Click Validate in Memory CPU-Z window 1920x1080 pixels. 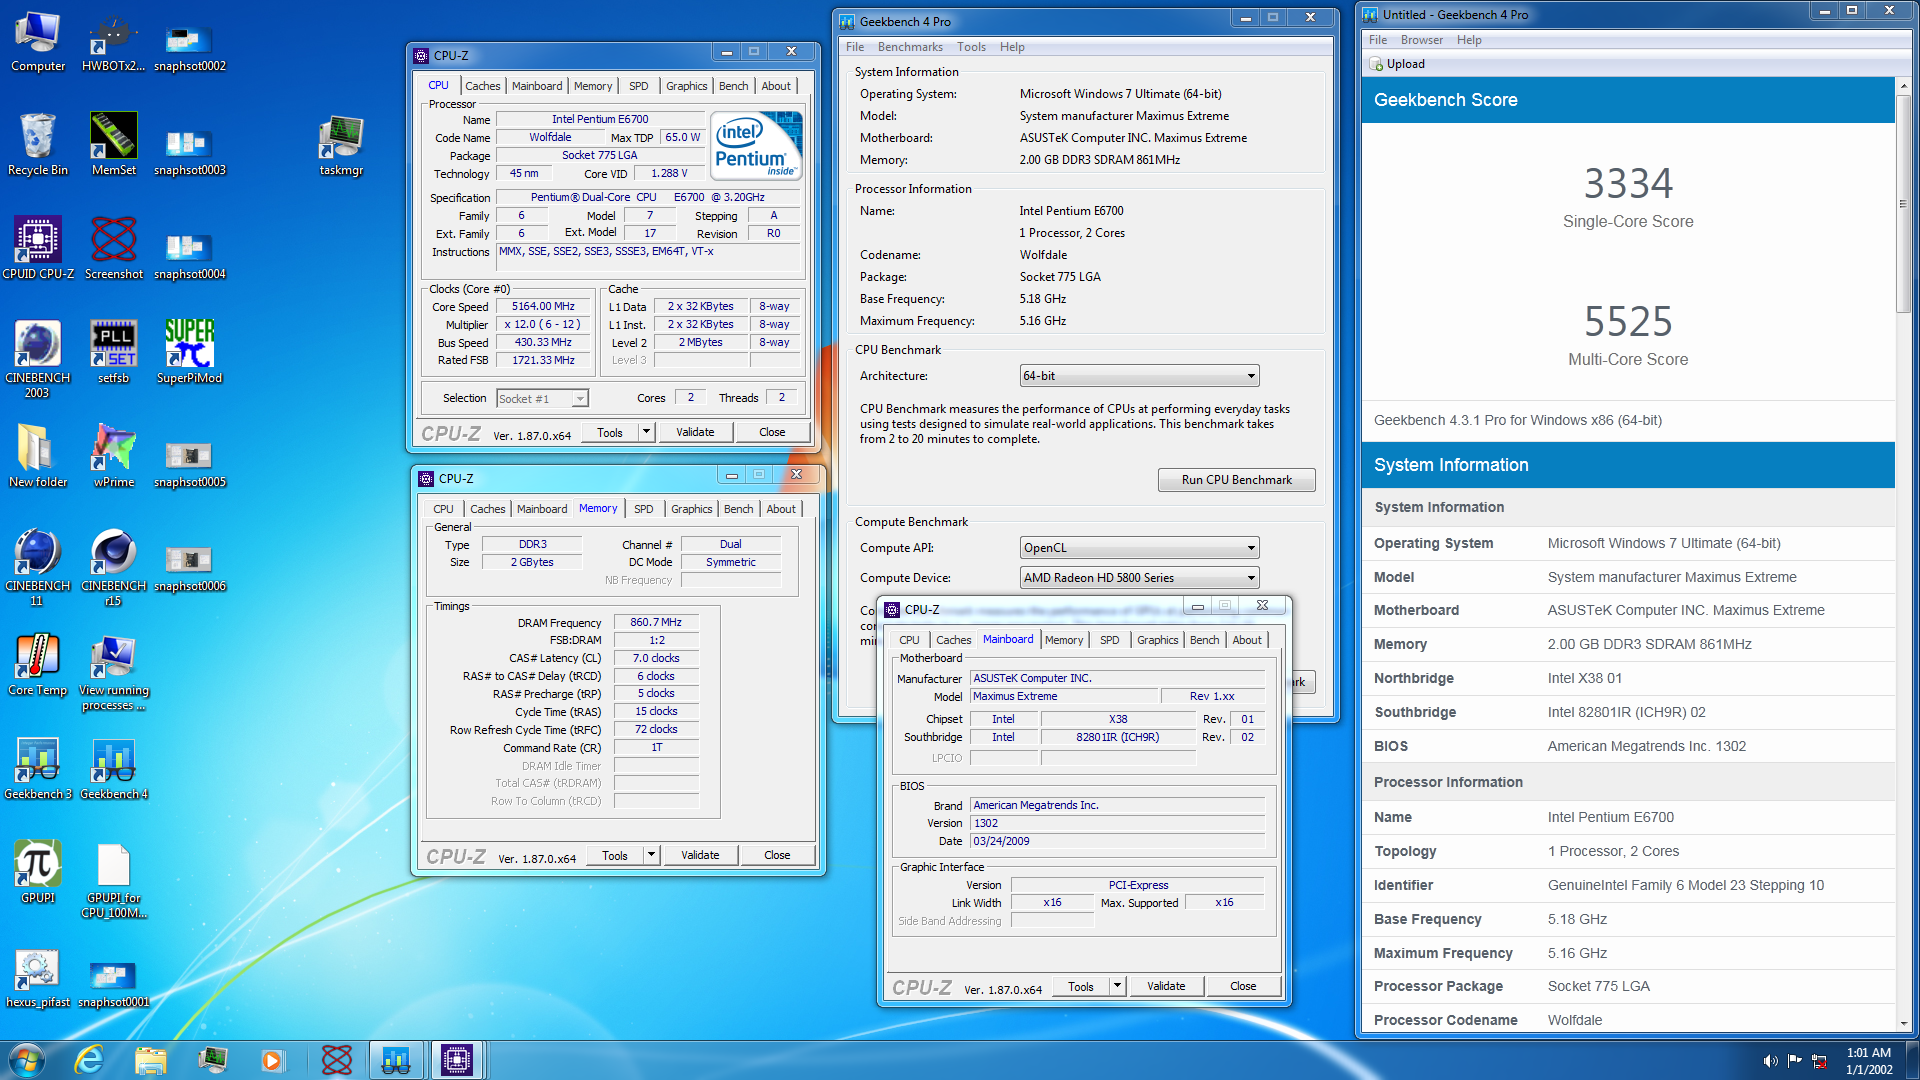[700, 855]
